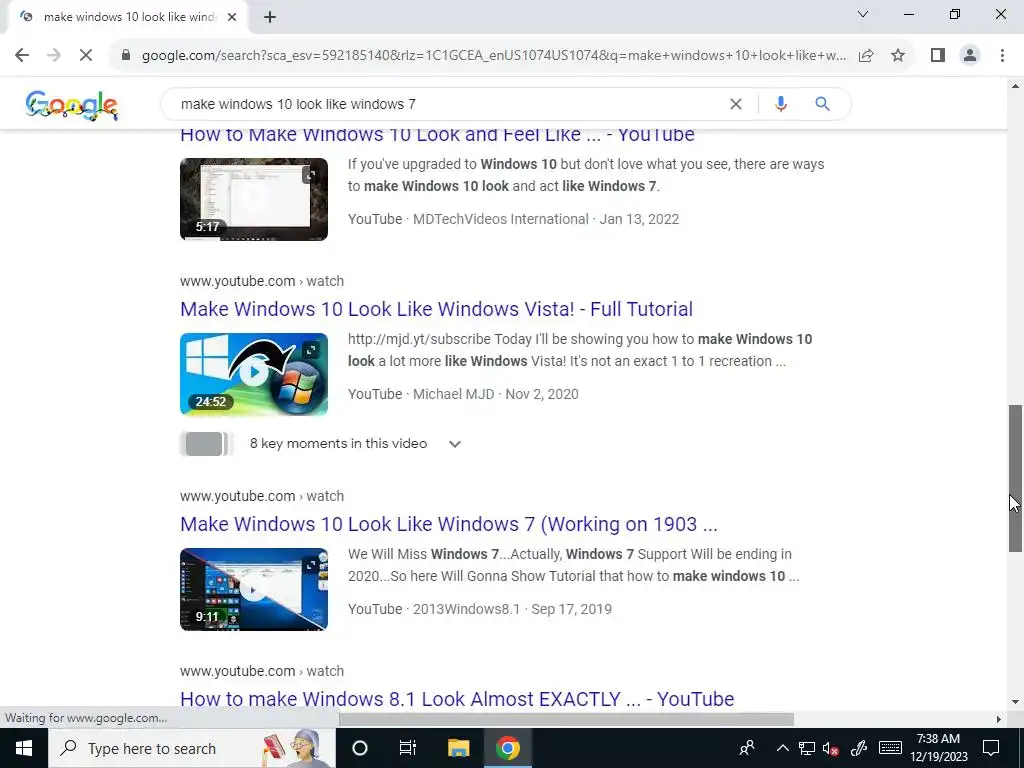Open the clock showing 7:38 AM
This screenshot has width=1024, height=768.
[938, 748]
